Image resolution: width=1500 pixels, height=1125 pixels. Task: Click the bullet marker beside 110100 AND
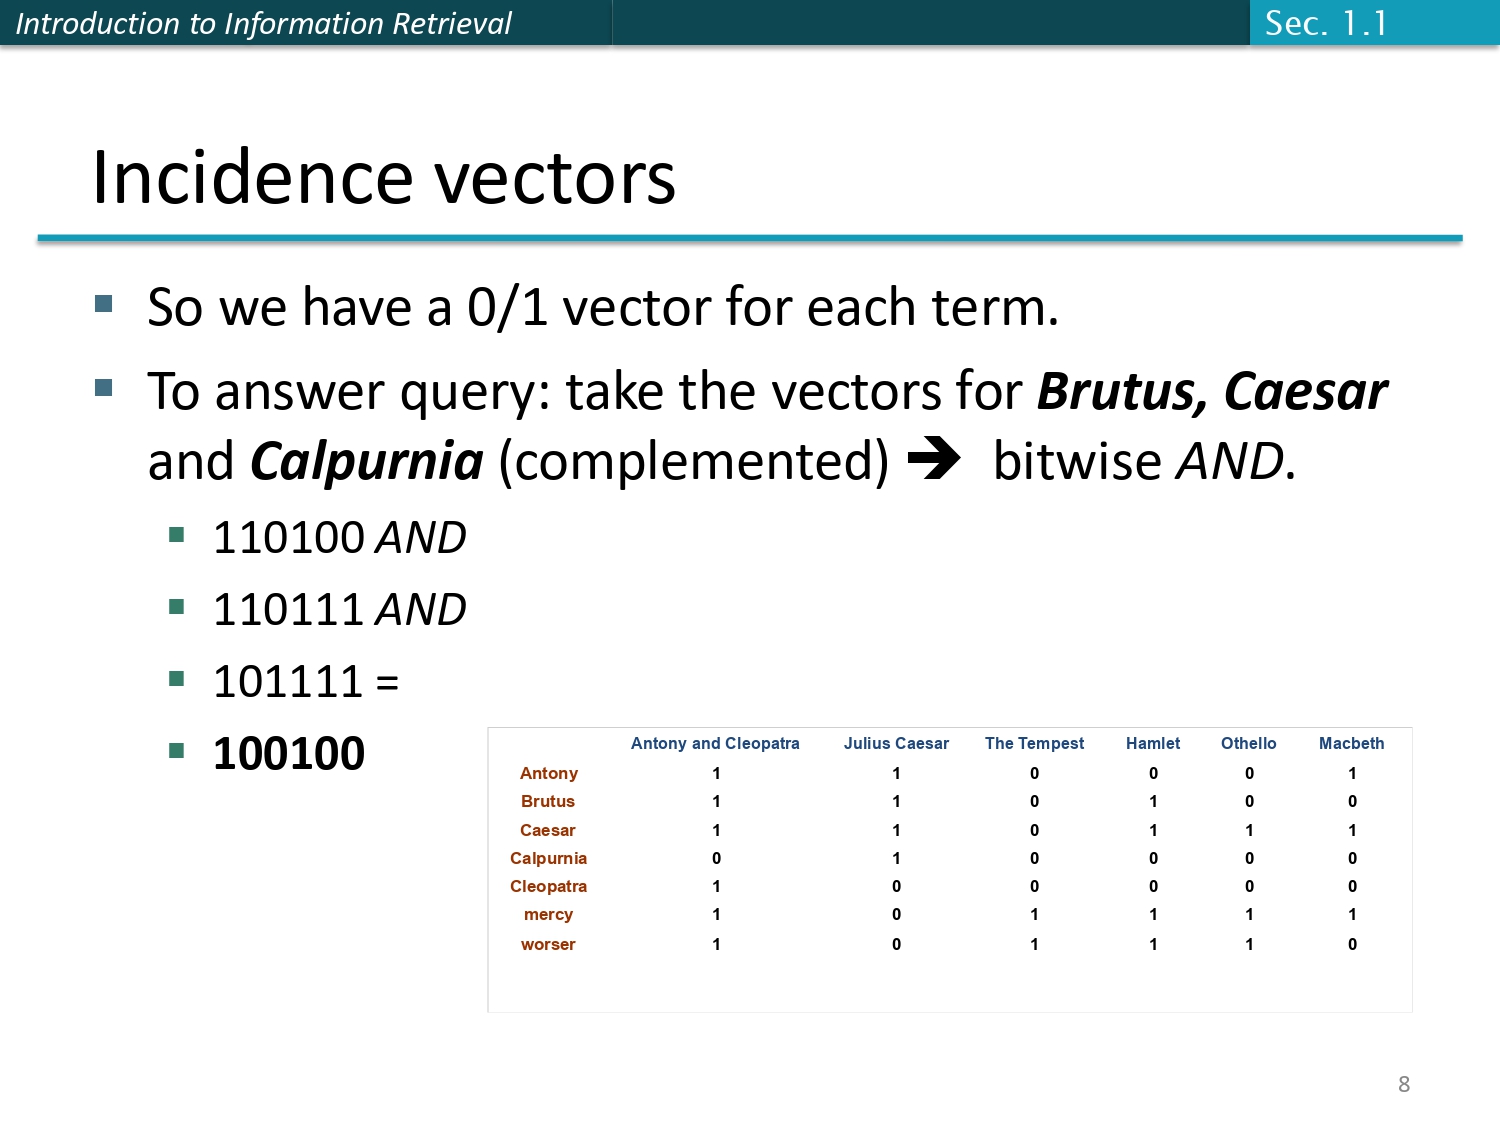pos(178,536)
